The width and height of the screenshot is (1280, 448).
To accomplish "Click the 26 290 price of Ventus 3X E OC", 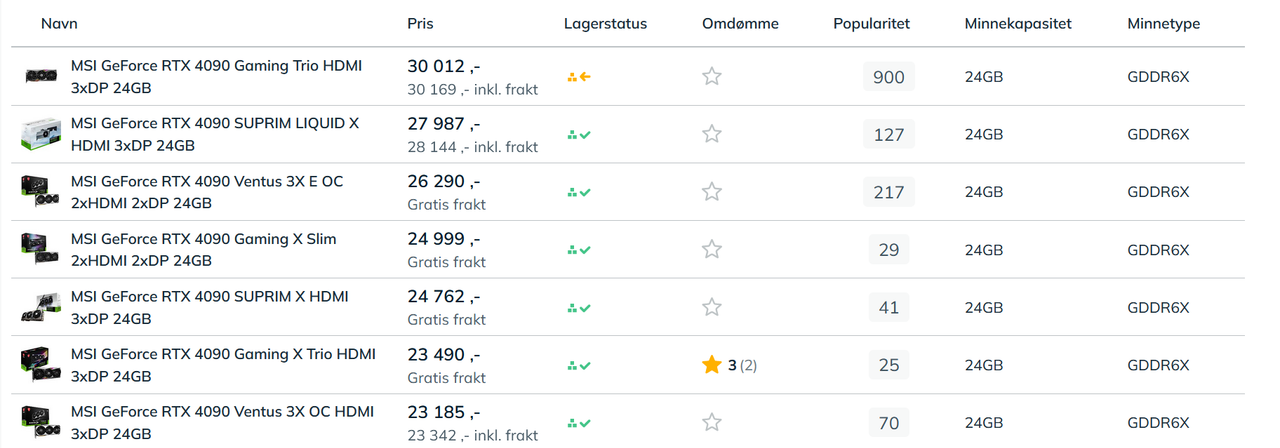I will (x=443, y=182).
